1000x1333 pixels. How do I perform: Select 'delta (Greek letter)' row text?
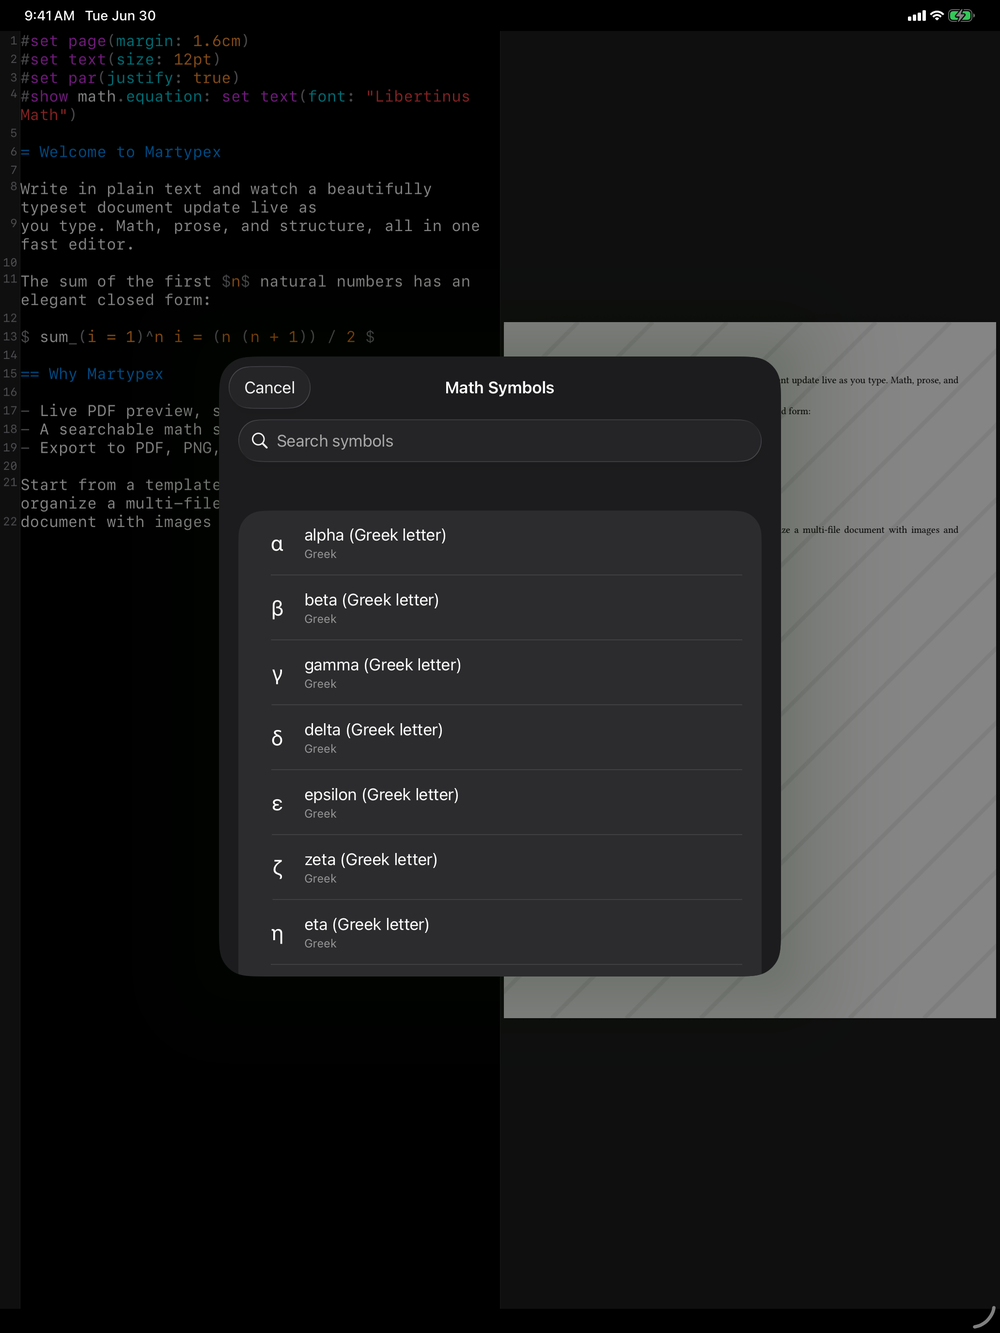(373, 730)
